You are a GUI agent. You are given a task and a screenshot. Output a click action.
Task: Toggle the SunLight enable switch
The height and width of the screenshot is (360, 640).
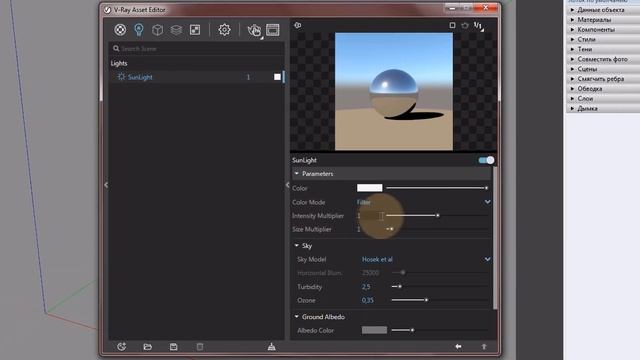486,160
